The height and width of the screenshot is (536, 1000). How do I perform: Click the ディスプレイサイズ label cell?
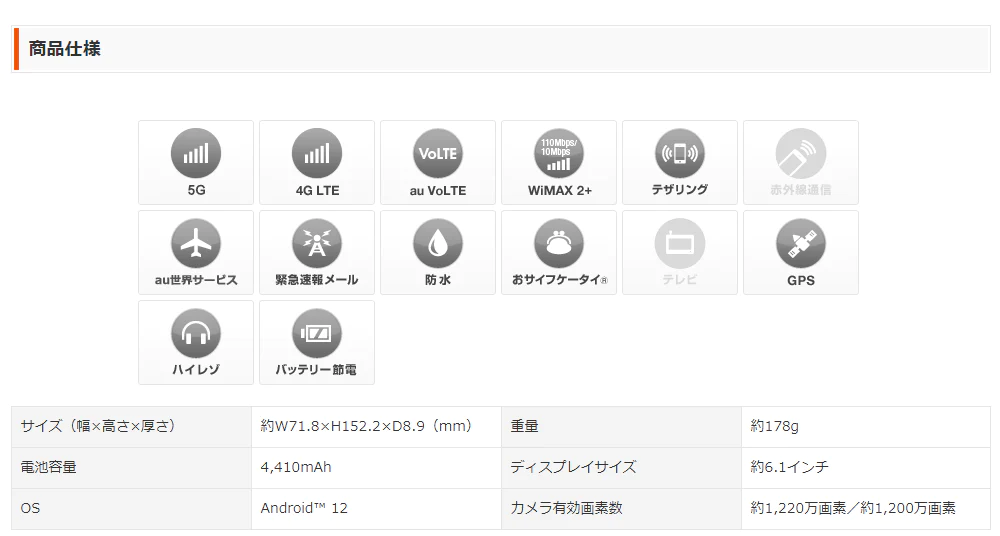[621, 468]
